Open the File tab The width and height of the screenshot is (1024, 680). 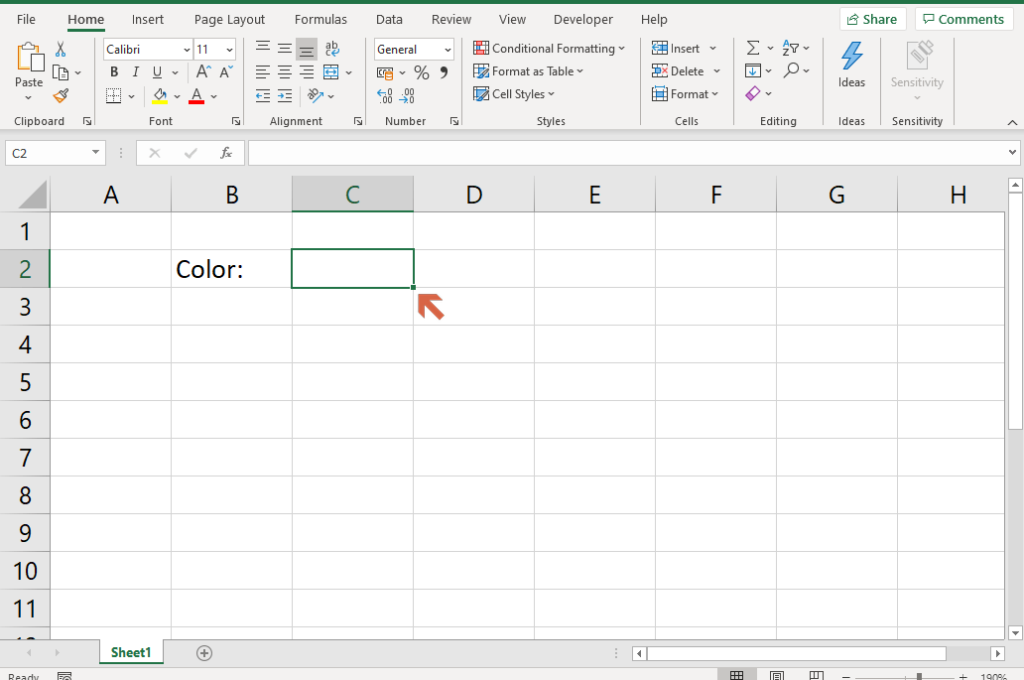tap(26, 20)
